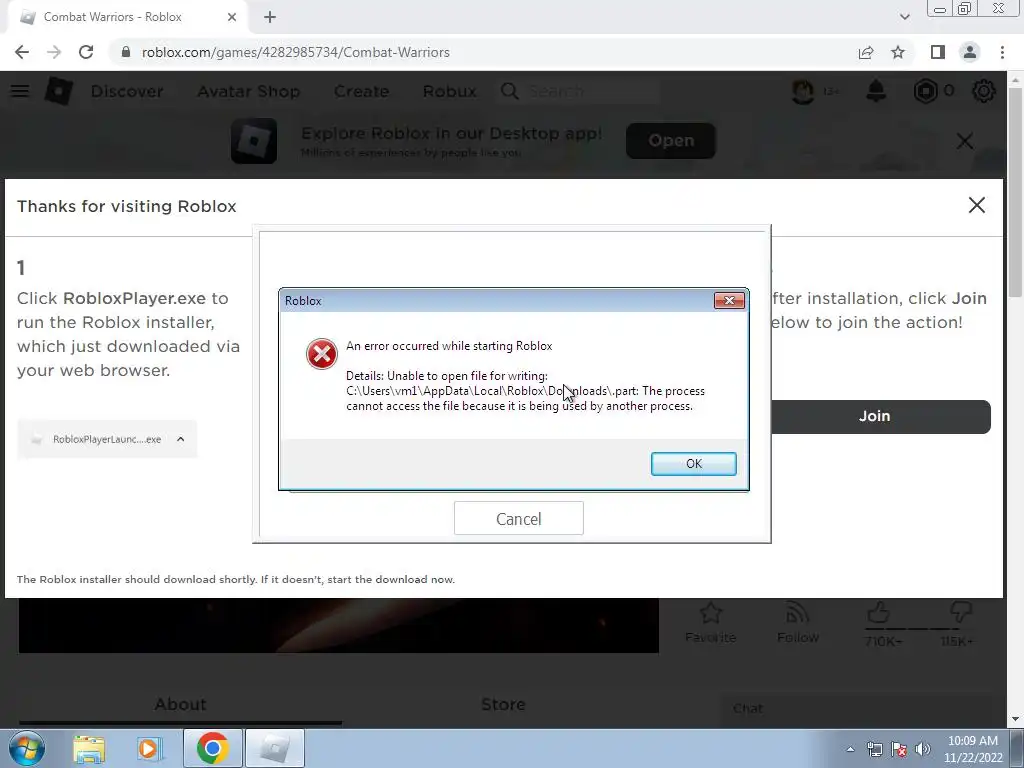Click the network tray icon
This screenshot has height=768, width=1024.
pos(874,750)
